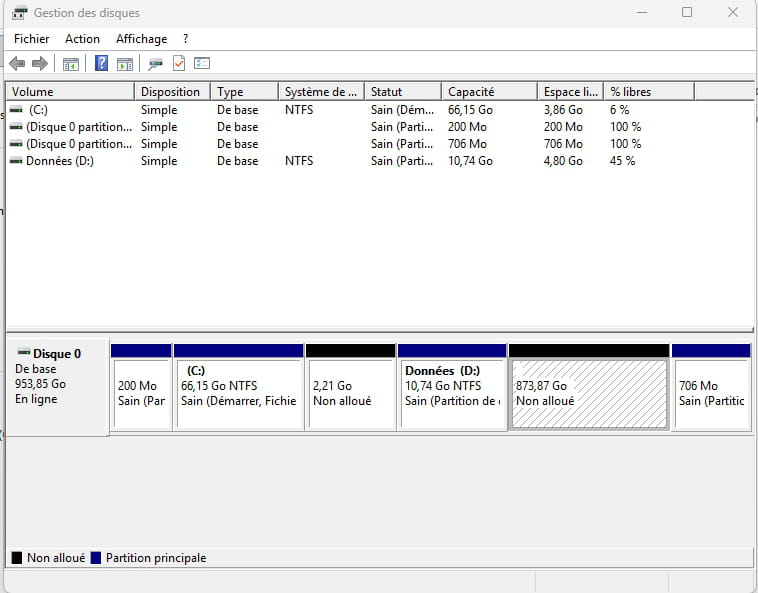Open the Fichier menu
This screenshot has height=593, width=758.
tap(31, 39)
